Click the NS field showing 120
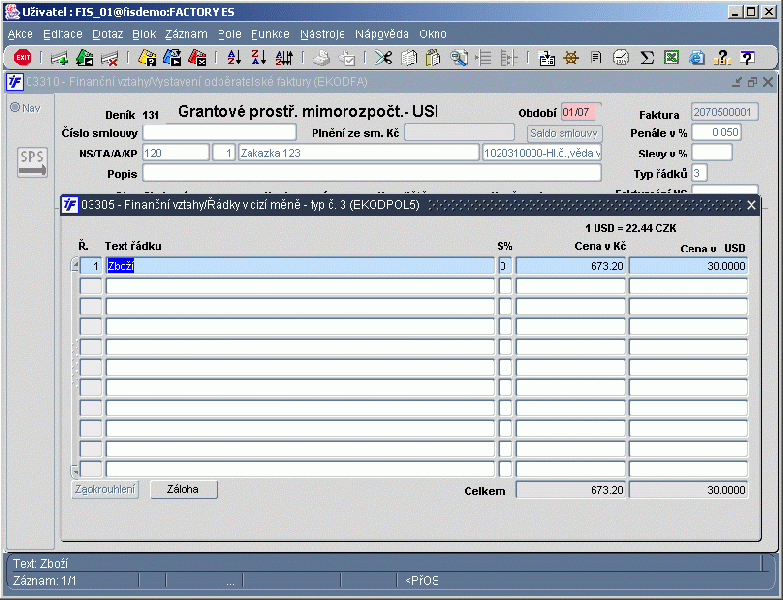This screenshot has width=783, height=600. click(176, 153)
